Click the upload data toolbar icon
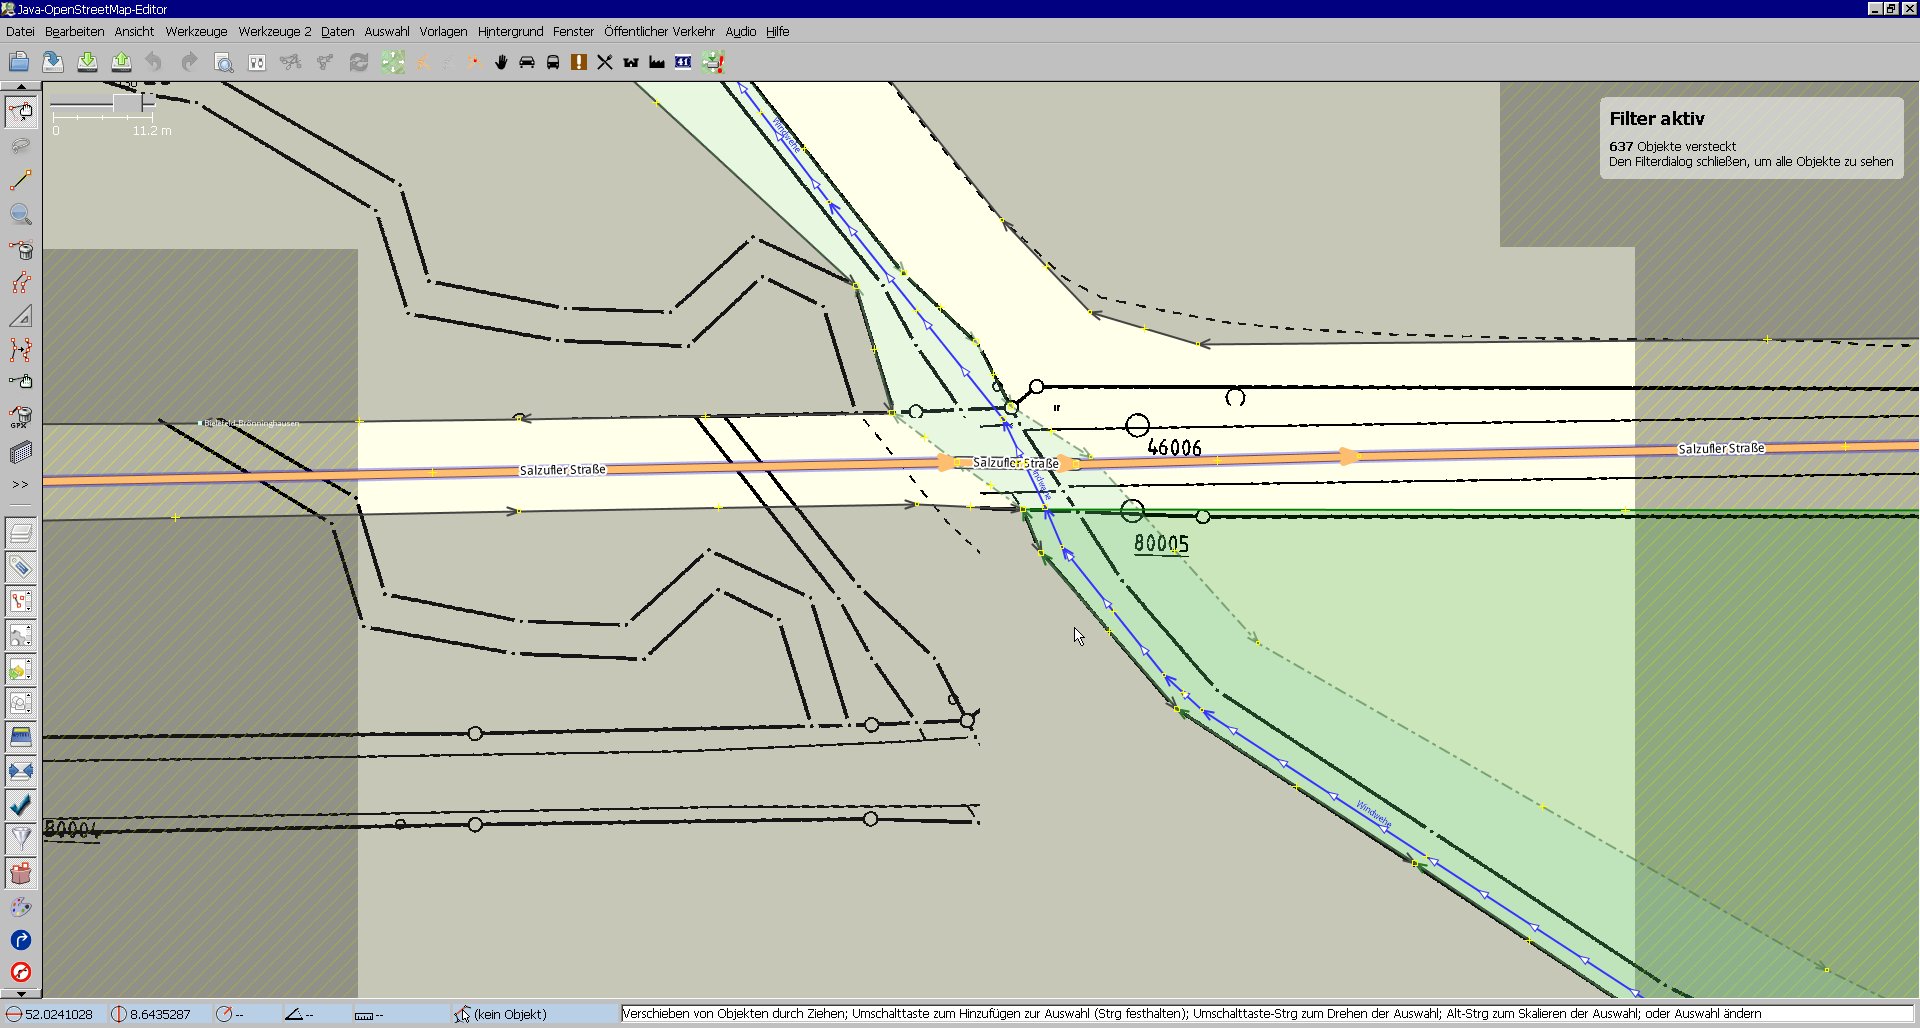The width and height of the screenshot is (1920, 1028). click(121, 62)
